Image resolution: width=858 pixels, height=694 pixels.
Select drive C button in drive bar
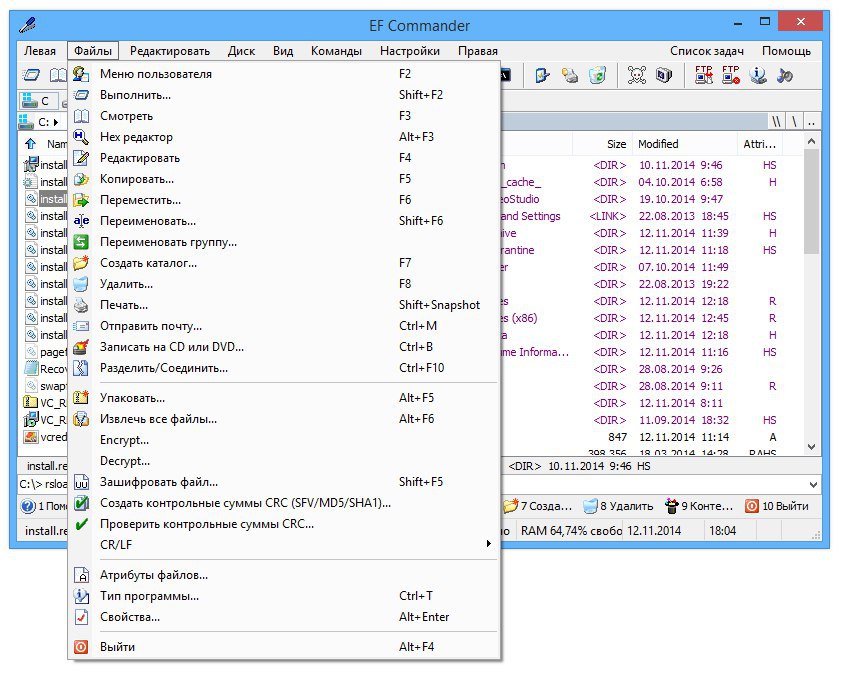point(38,101)
